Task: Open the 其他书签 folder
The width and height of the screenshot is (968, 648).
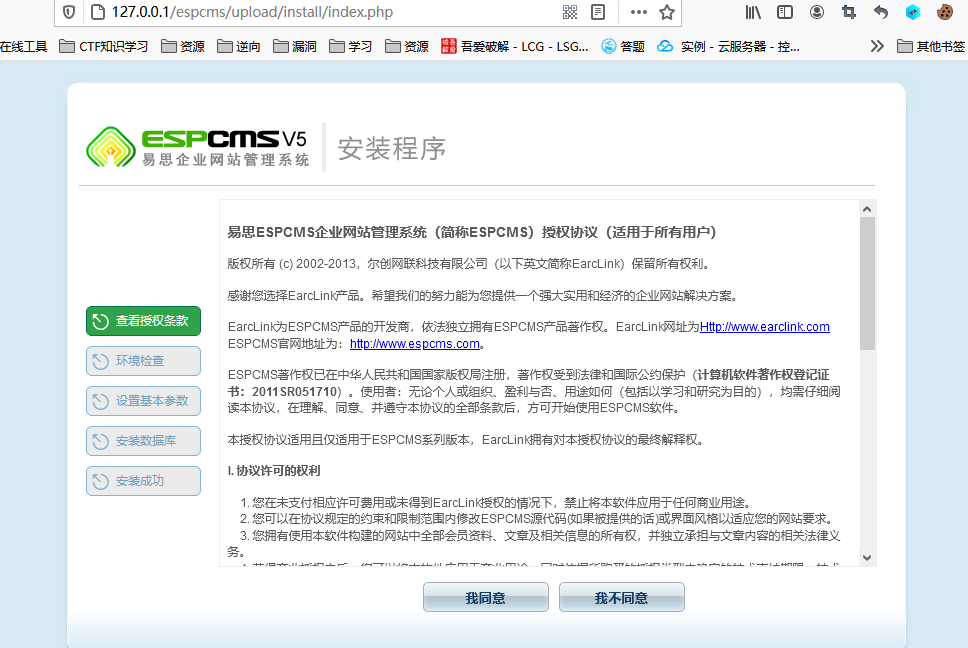Action: (931, 46)
